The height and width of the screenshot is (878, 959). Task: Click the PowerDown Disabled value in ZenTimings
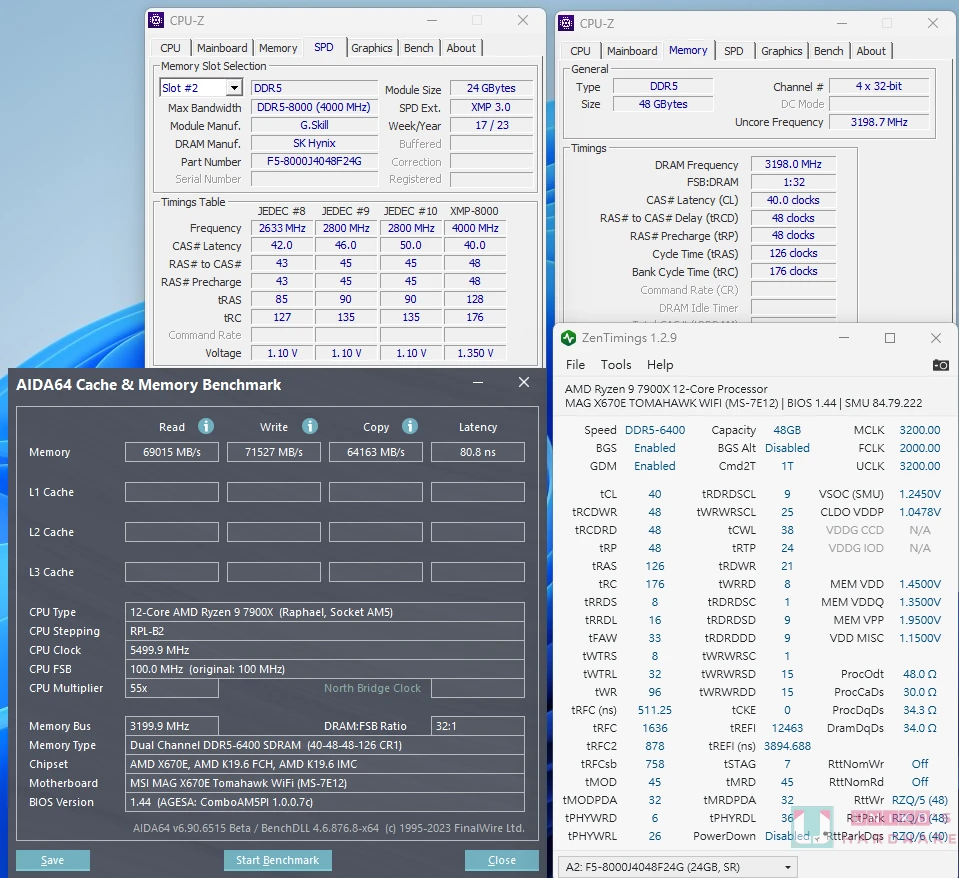(787, 836)
